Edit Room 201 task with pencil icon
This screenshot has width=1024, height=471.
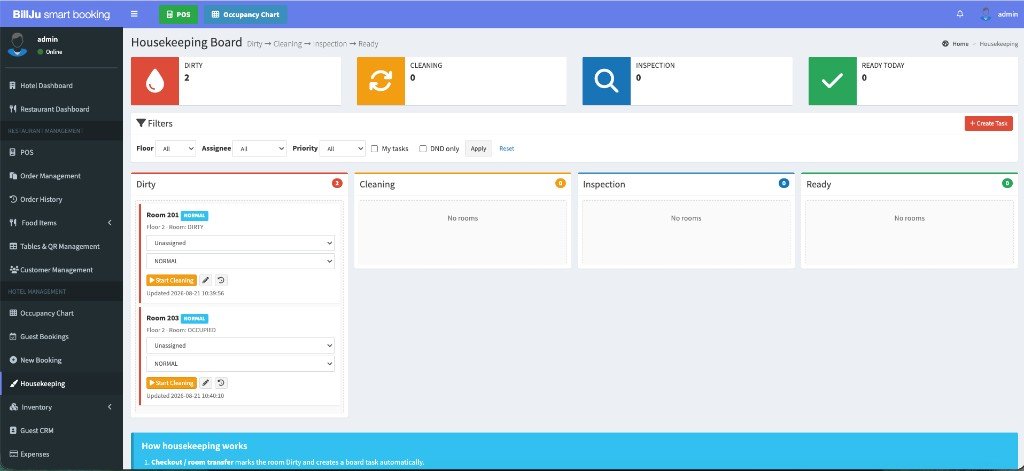(x=206, y=280)
